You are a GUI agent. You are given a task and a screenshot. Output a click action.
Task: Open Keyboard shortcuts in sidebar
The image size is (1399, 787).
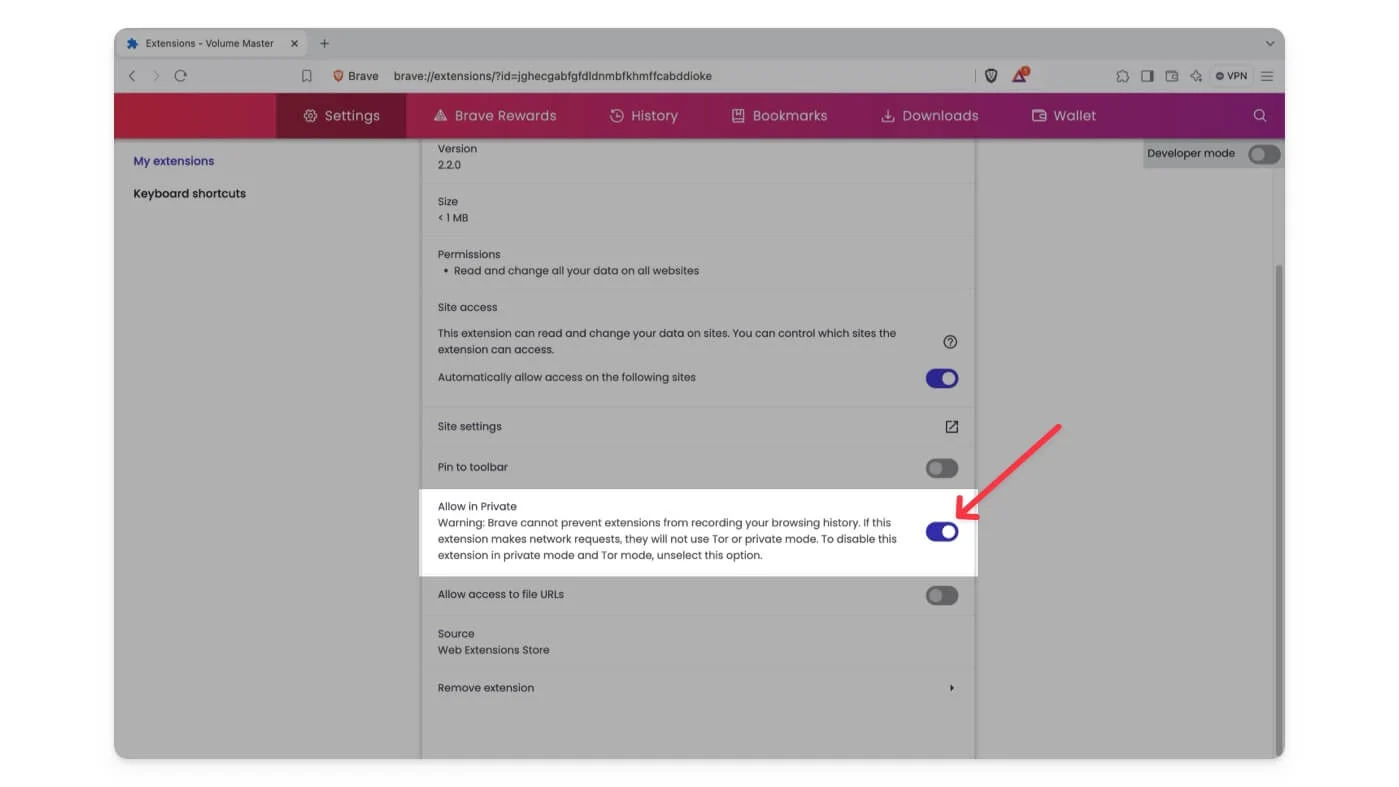click(x=189, y=194)
